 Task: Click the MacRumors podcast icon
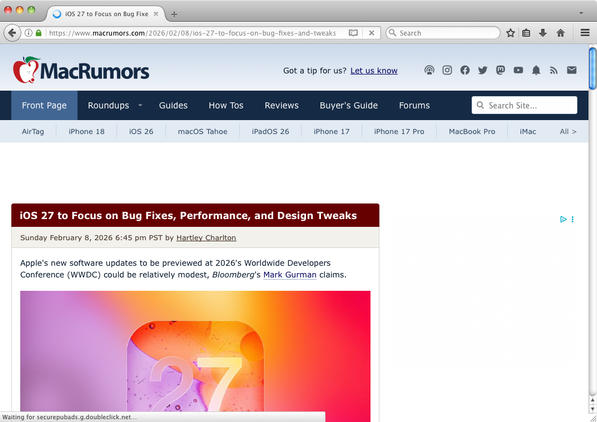tap(429, 70)
